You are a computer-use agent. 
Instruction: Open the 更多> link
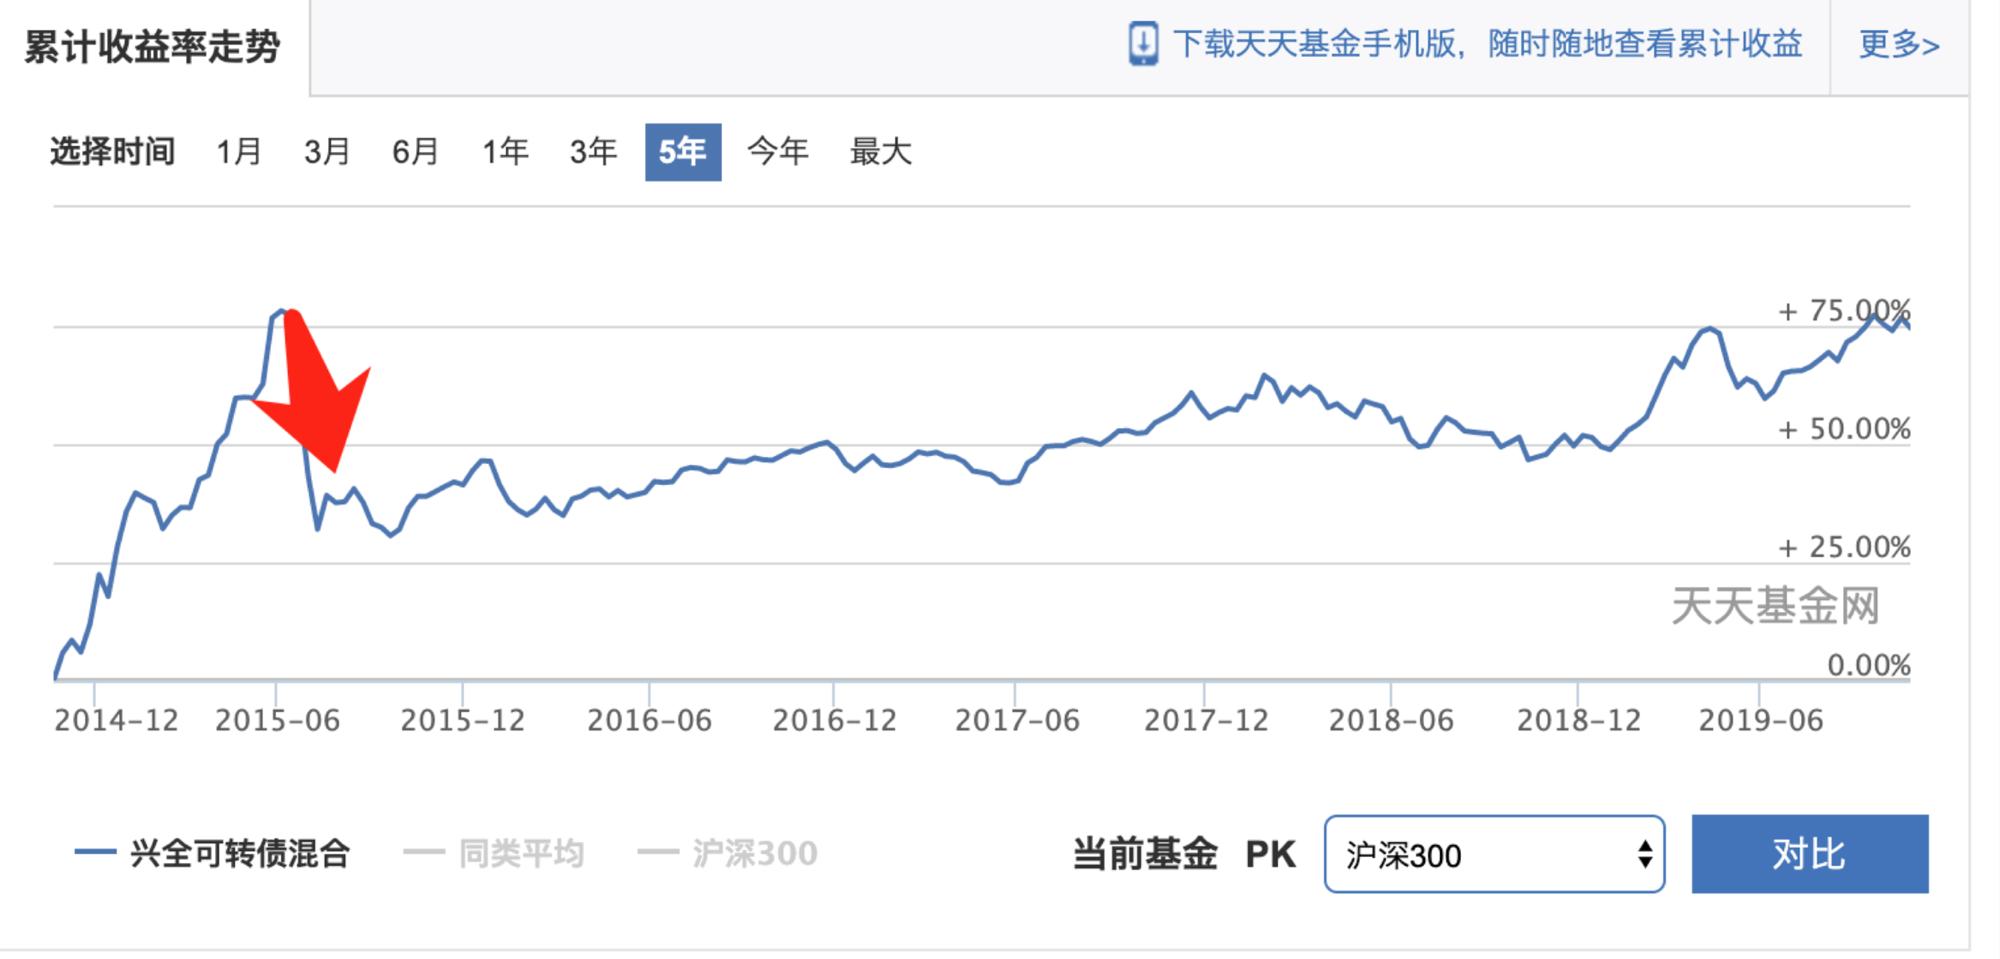tap(1899, 45)
